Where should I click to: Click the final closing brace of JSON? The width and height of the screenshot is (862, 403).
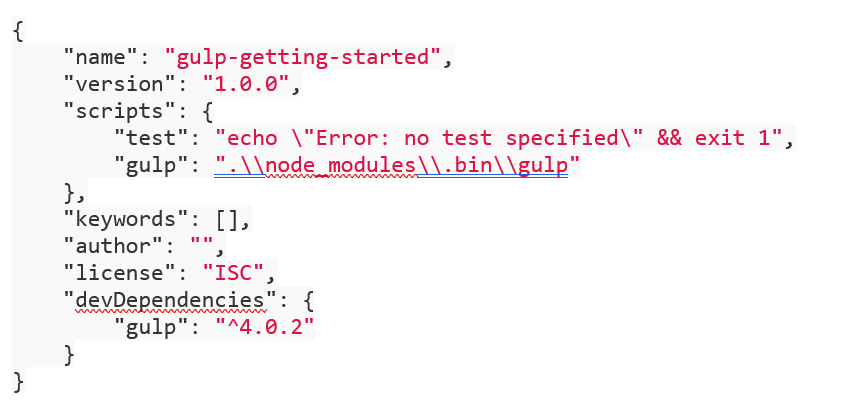(18, 381)
